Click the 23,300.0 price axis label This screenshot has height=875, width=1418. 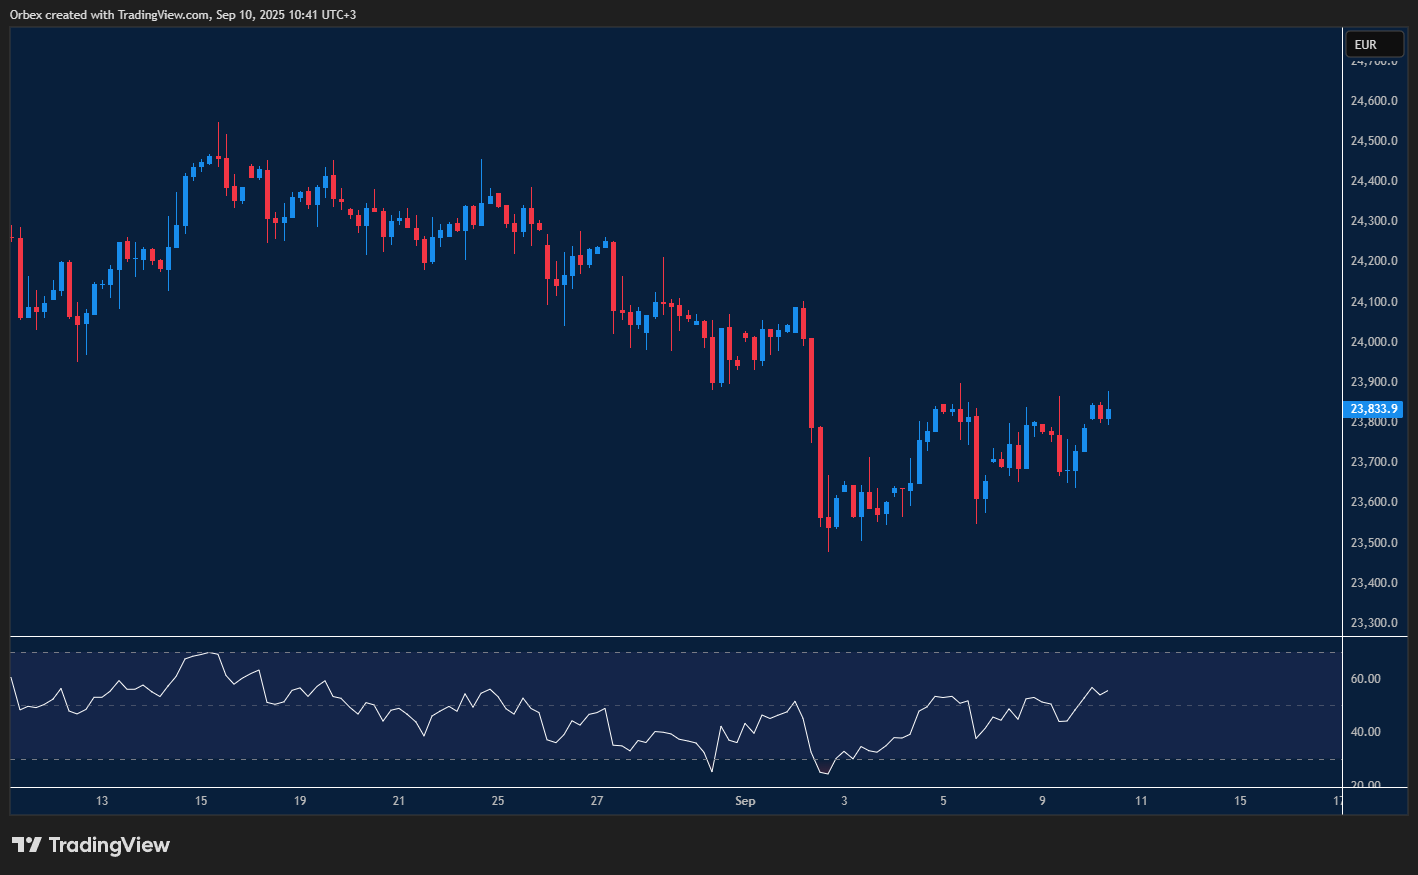point(1374,621)
